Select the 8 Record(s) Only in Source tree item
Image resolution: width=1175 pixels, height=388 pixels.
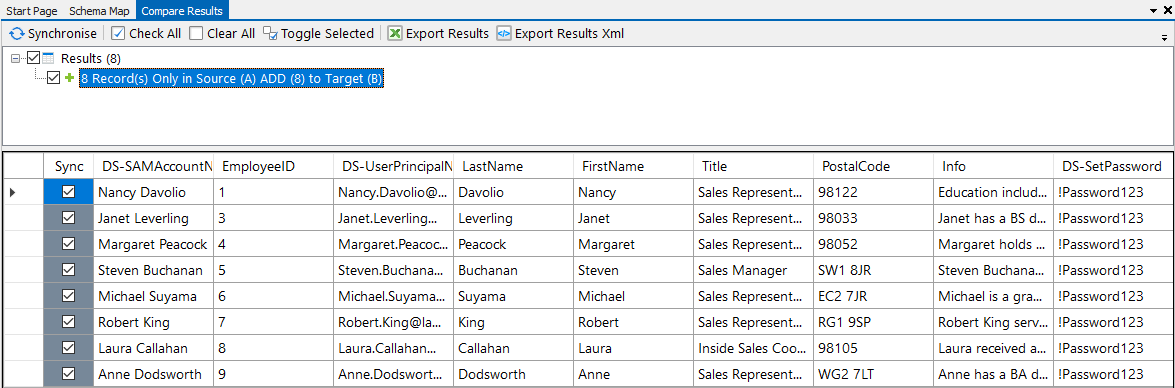[x=232, y=78]
